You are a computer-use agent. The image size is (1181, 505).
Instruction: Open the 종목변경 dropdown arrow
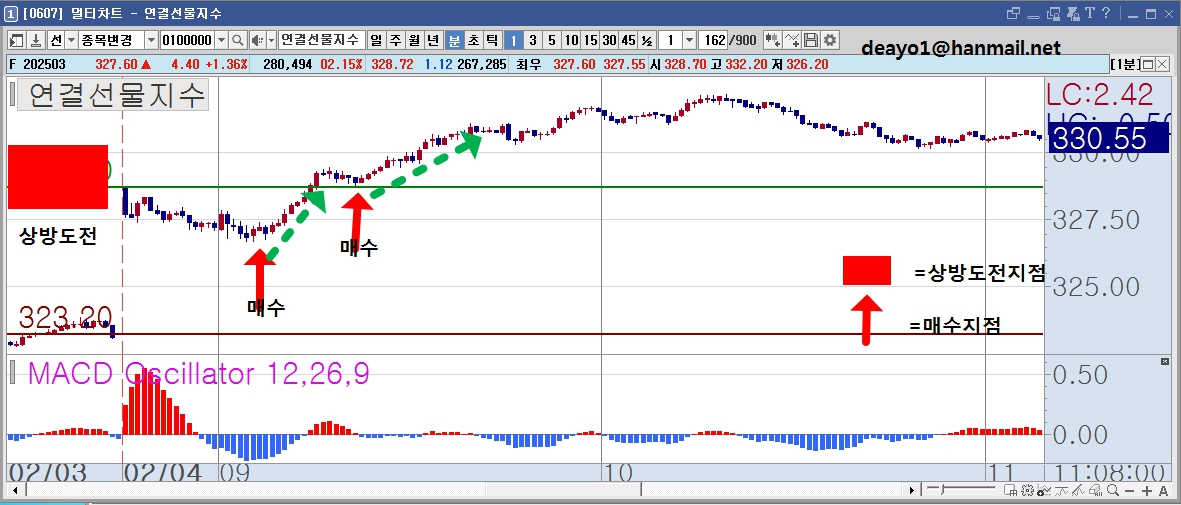point(151,40)
